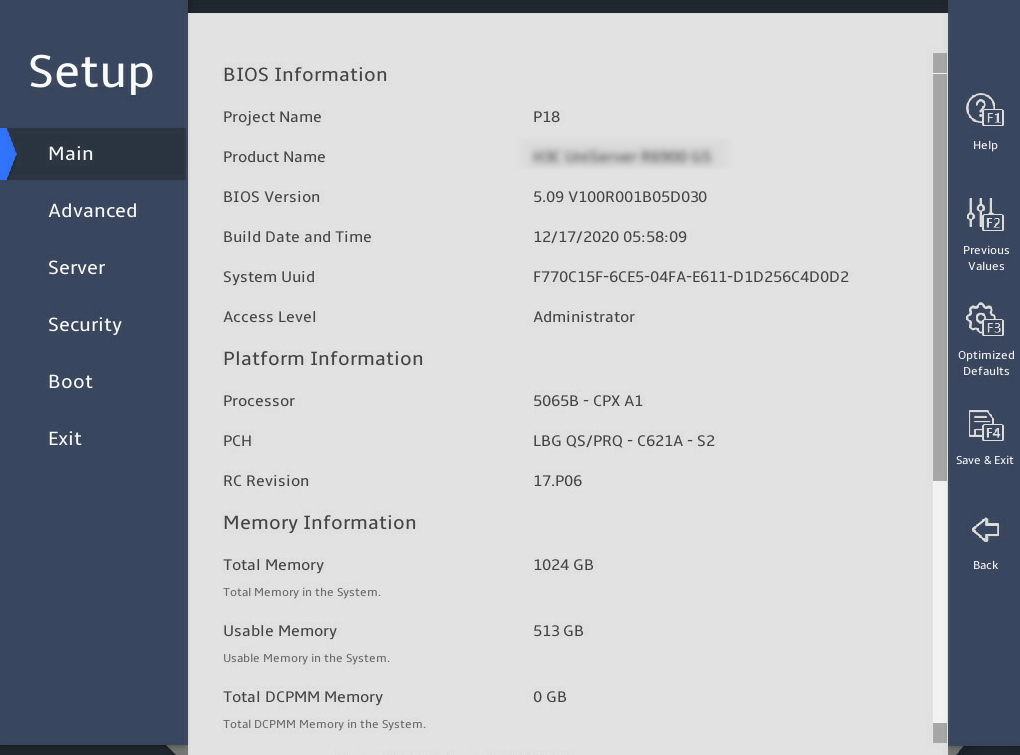The image size is (1020, 755).
Task: Select the 0 GB DCPMM value
Action: coord(550,697)
